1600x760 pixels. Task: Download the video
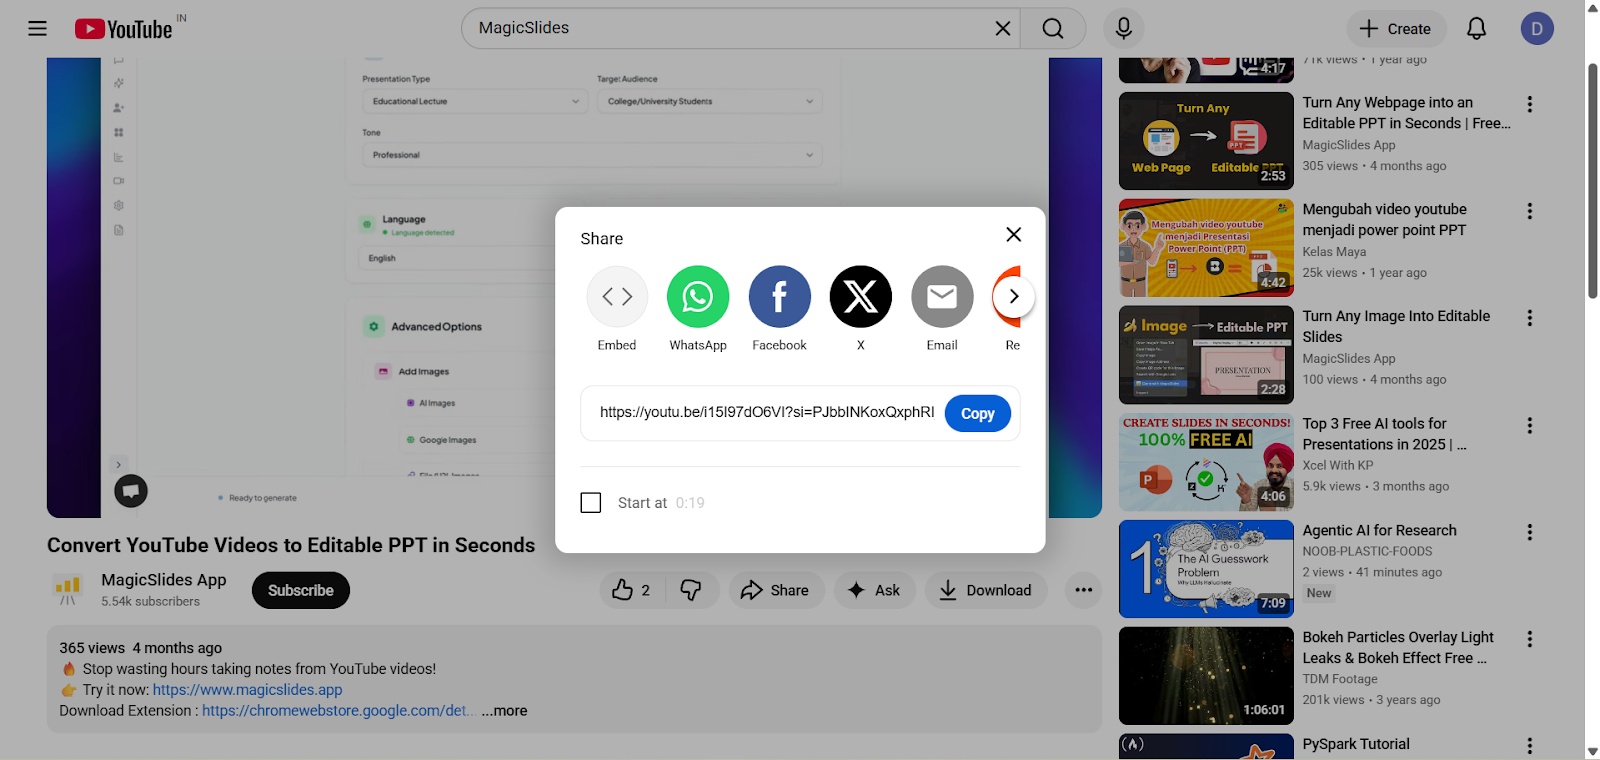[985, 590]
